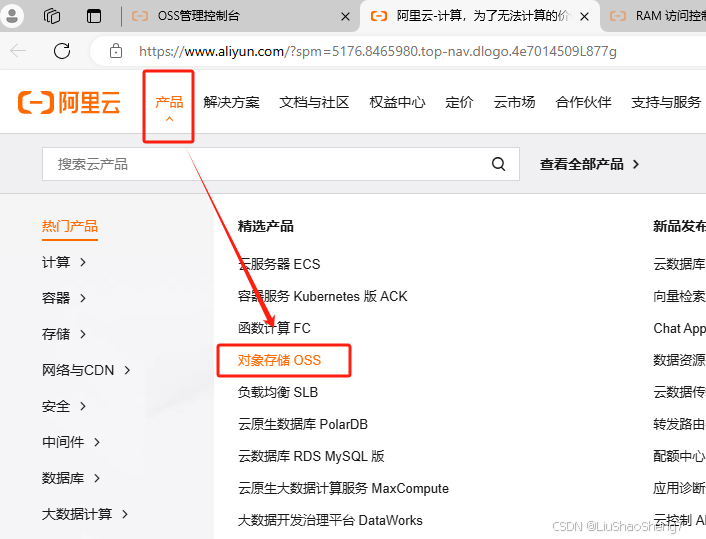Click the browser address bar URL

point(378,51)
